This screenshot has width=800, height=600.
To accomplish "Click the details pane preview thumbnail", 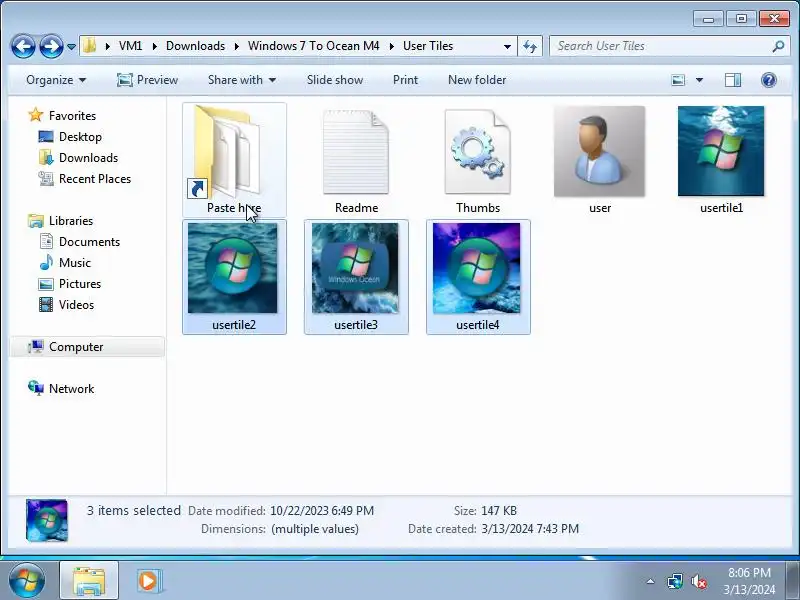I will tap(47, 520).
